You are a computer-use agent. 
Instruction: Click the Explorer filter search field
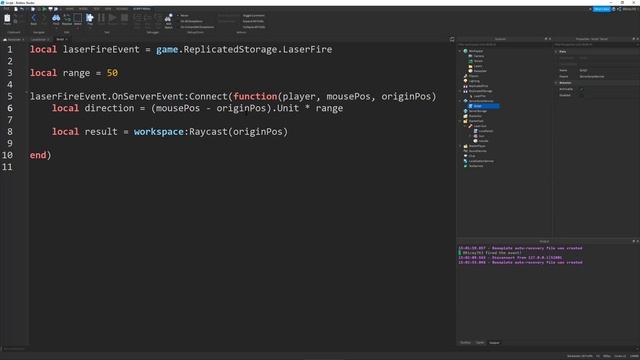[504, 44]
